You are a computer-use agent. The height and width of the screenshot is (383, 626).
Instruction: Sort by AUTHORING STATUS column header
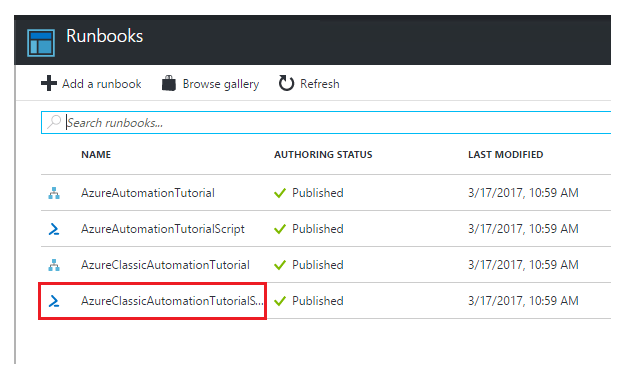click(x=323, y=155)
